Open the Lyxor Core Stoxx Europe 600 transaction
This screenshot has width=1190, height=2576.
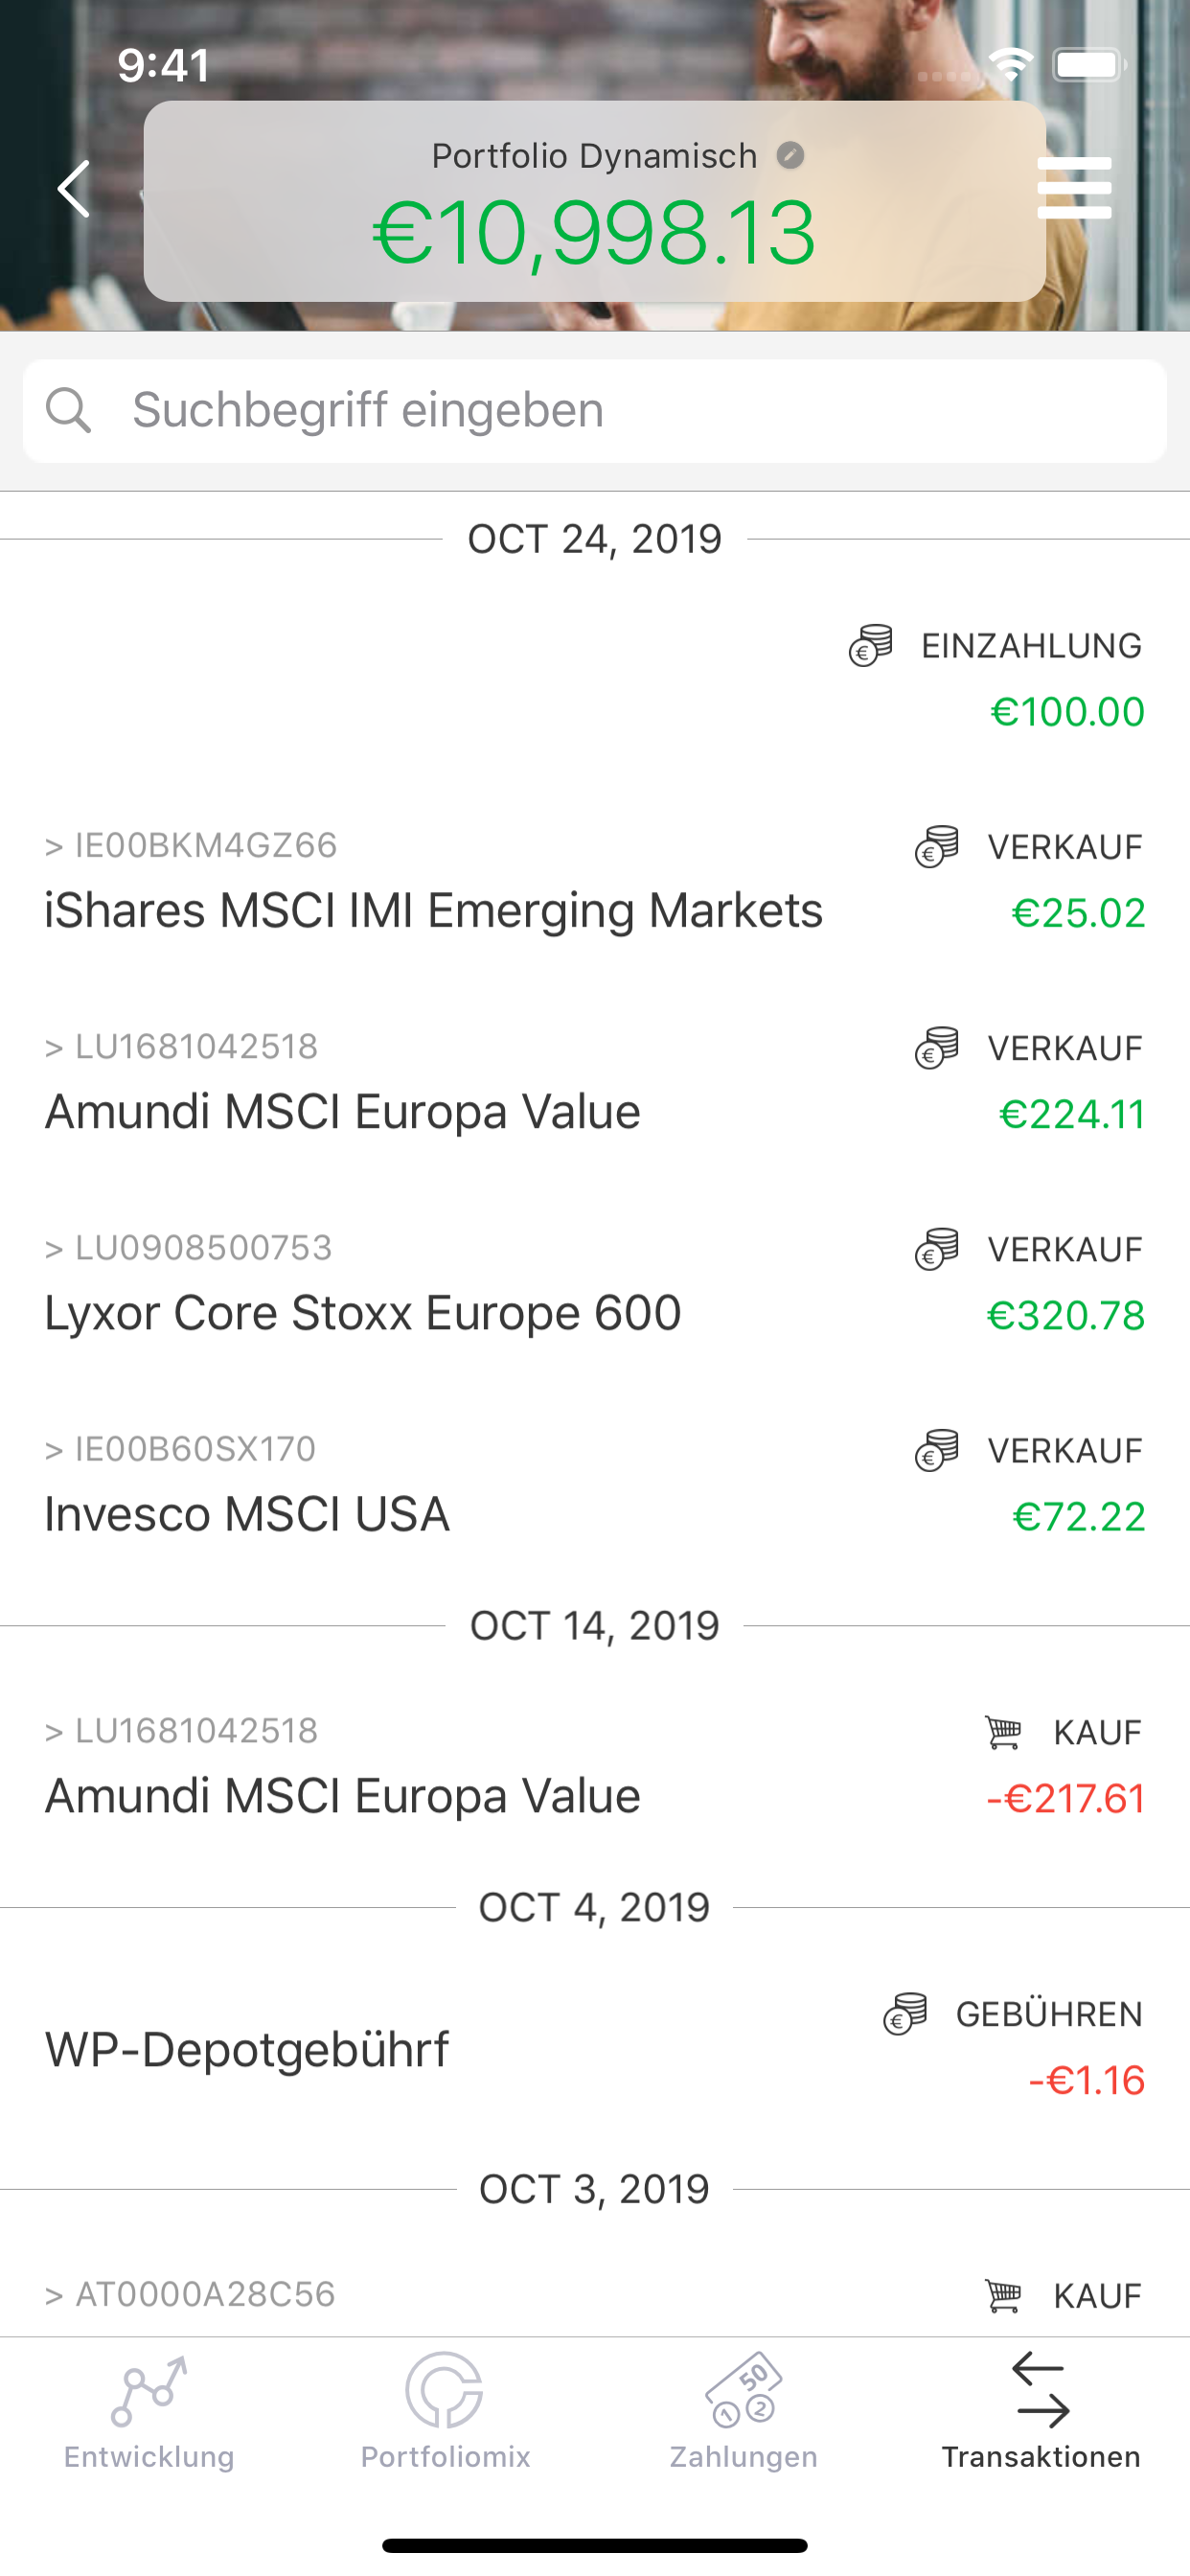595,1283
